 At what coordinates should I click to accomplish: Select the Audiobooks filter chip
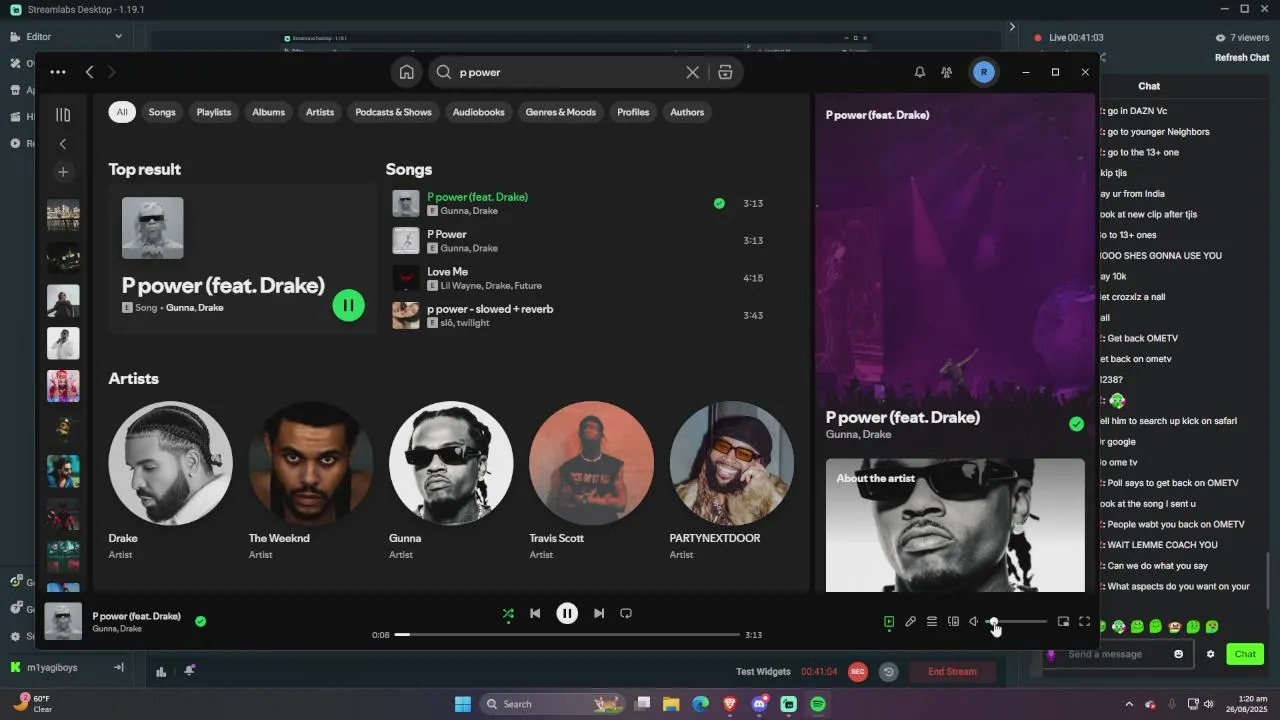(478, 112)
